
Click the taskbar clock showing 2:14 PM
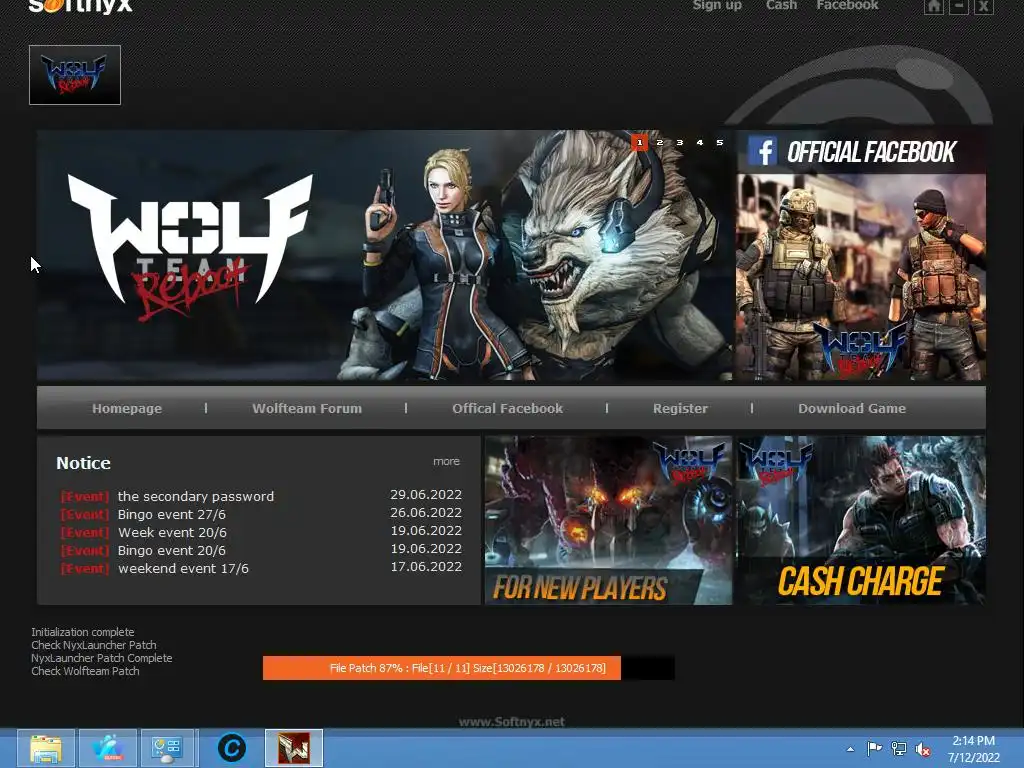pyautogui.click(x=973, y=741)
